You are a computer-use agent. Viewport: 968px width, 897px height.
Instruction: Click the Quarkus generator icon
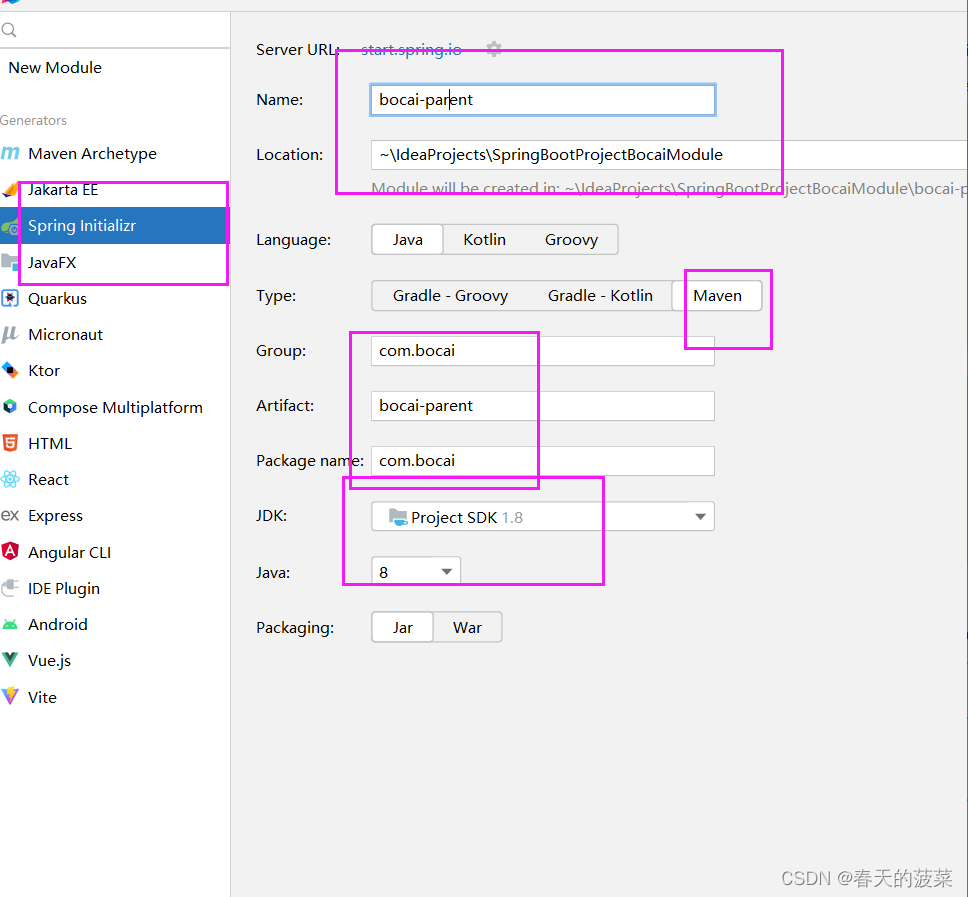(x=10, y=298)
